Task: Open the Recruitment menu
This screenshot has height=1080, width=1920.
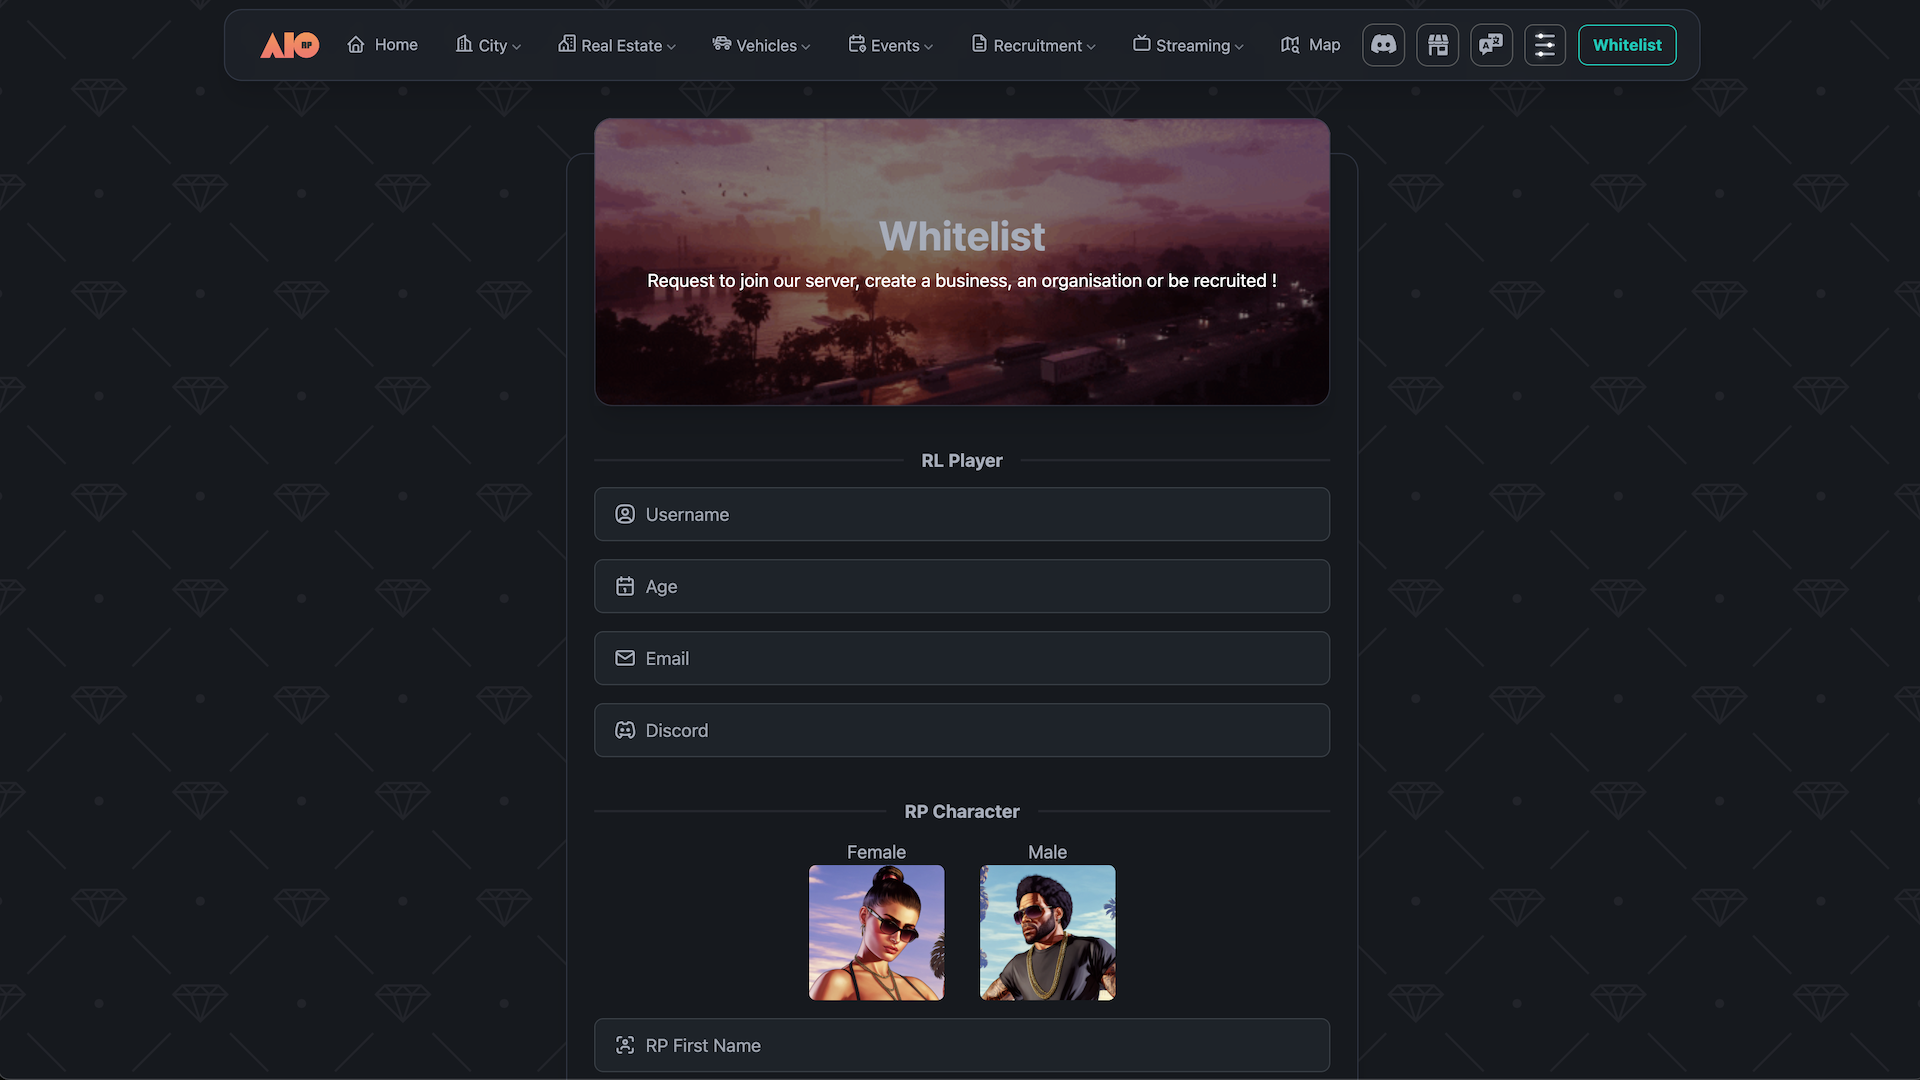Action: 1033,45
